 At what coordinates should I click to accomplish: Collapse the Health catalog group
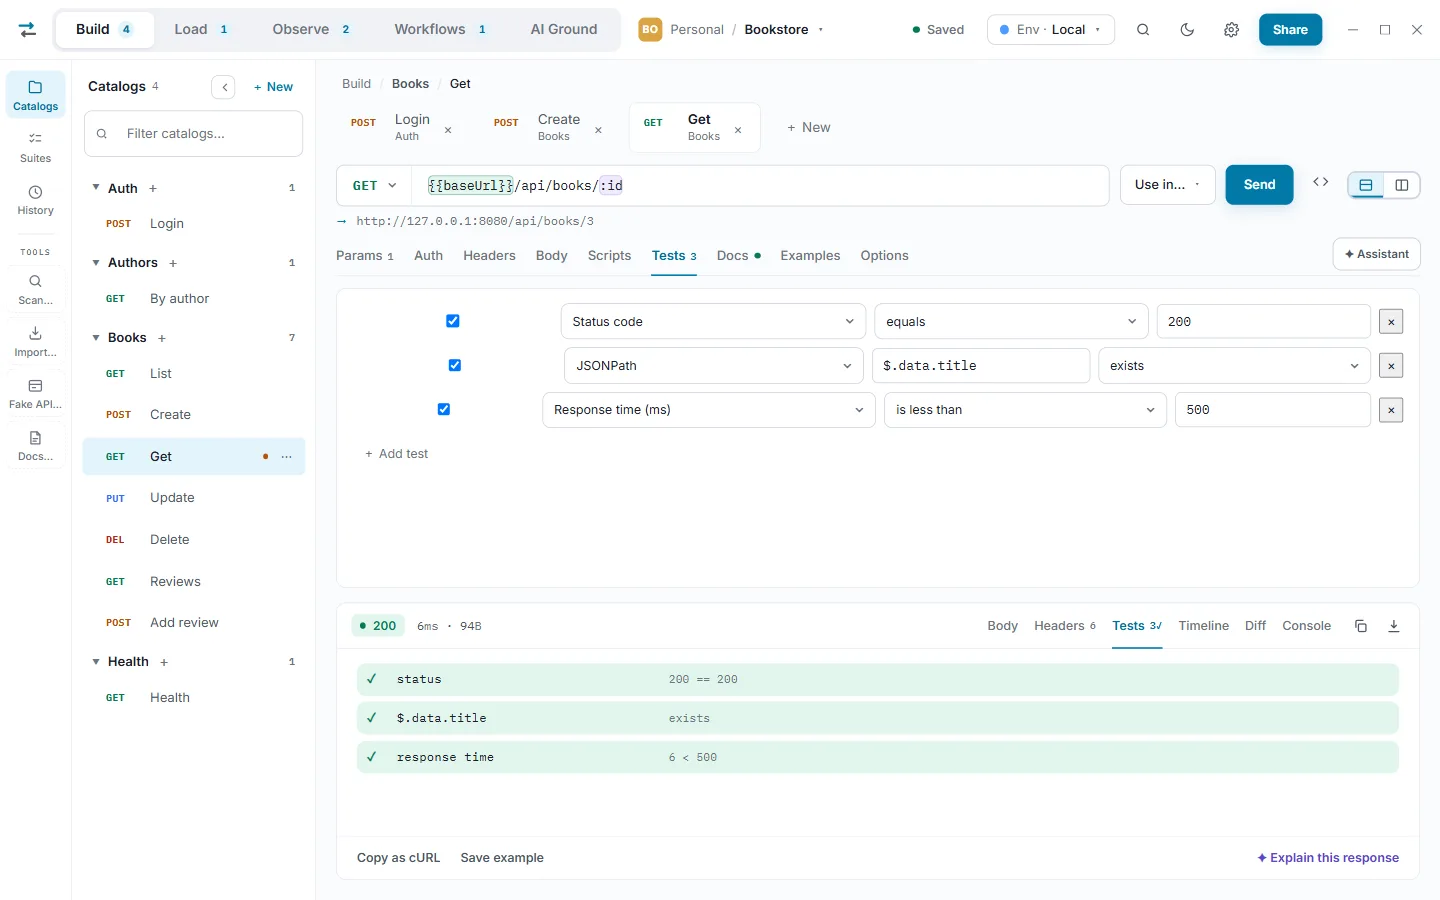coord(96,662)
